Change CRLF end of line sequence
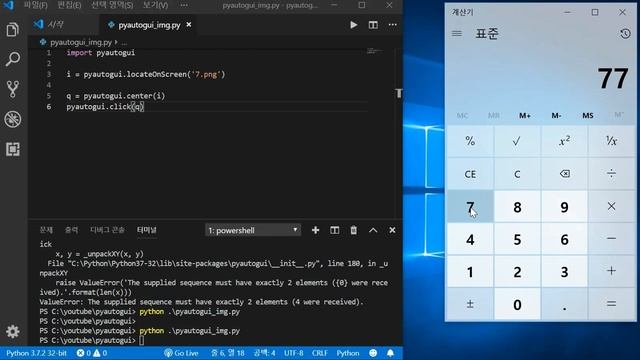 point(320,353)
